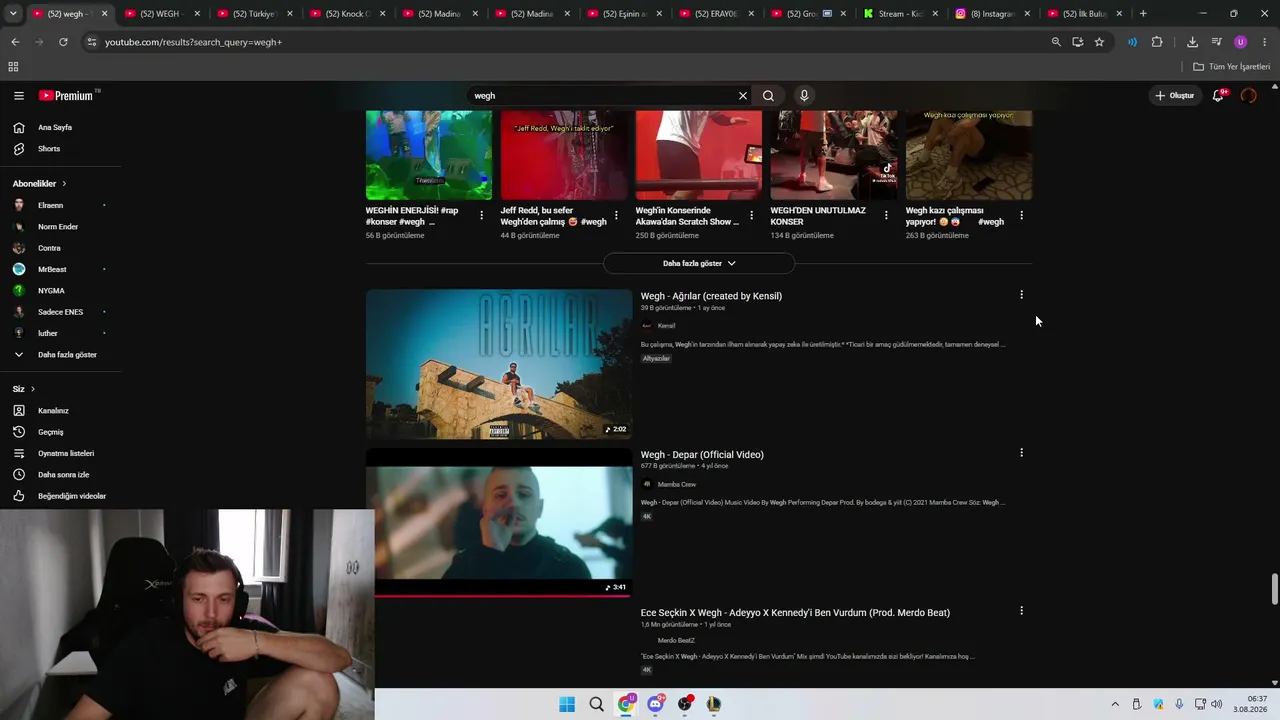This screenshot has width=1280, height=720.
Task: Open the Siz section chevron
Action: (33, 389)
